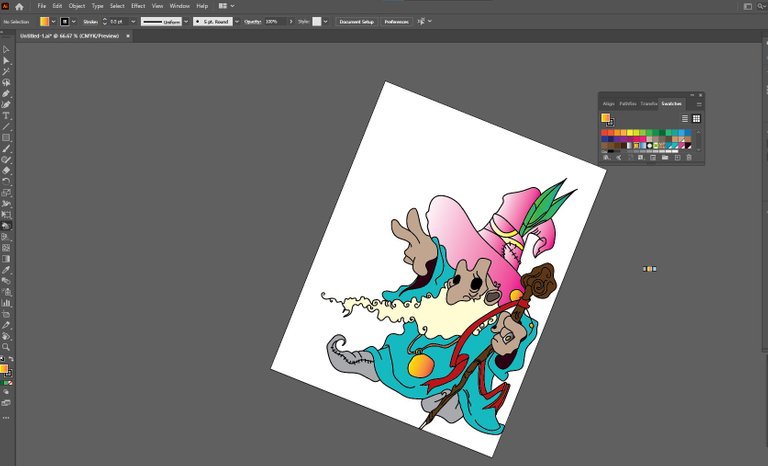Open the Effect menu
Screen dimensions: 768x466
(138, 6)
